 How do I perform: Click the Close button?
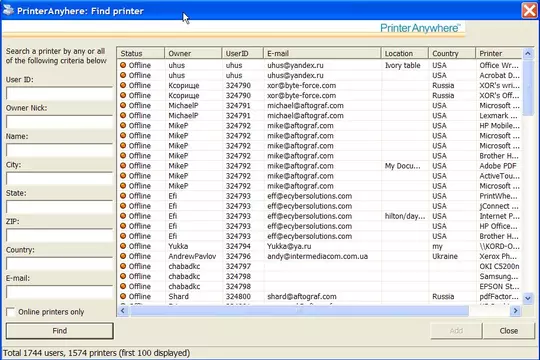509,331
